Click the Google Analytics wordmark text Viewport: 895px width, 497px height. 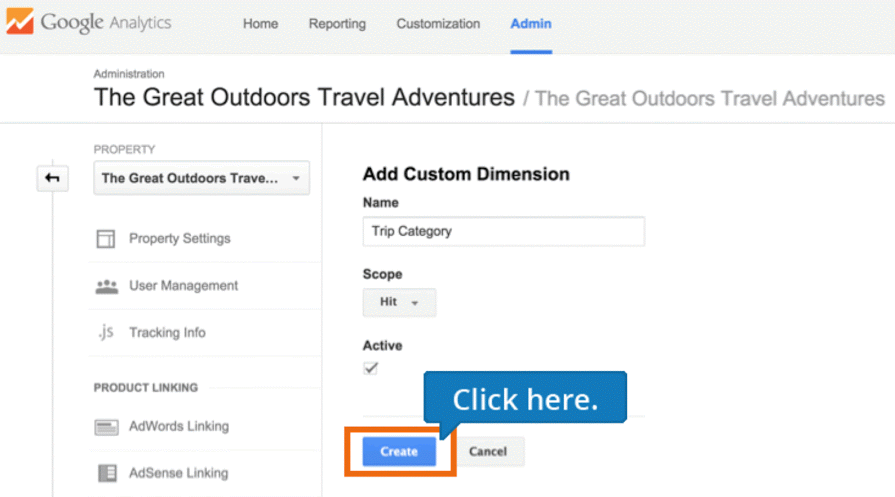(106, 23)
